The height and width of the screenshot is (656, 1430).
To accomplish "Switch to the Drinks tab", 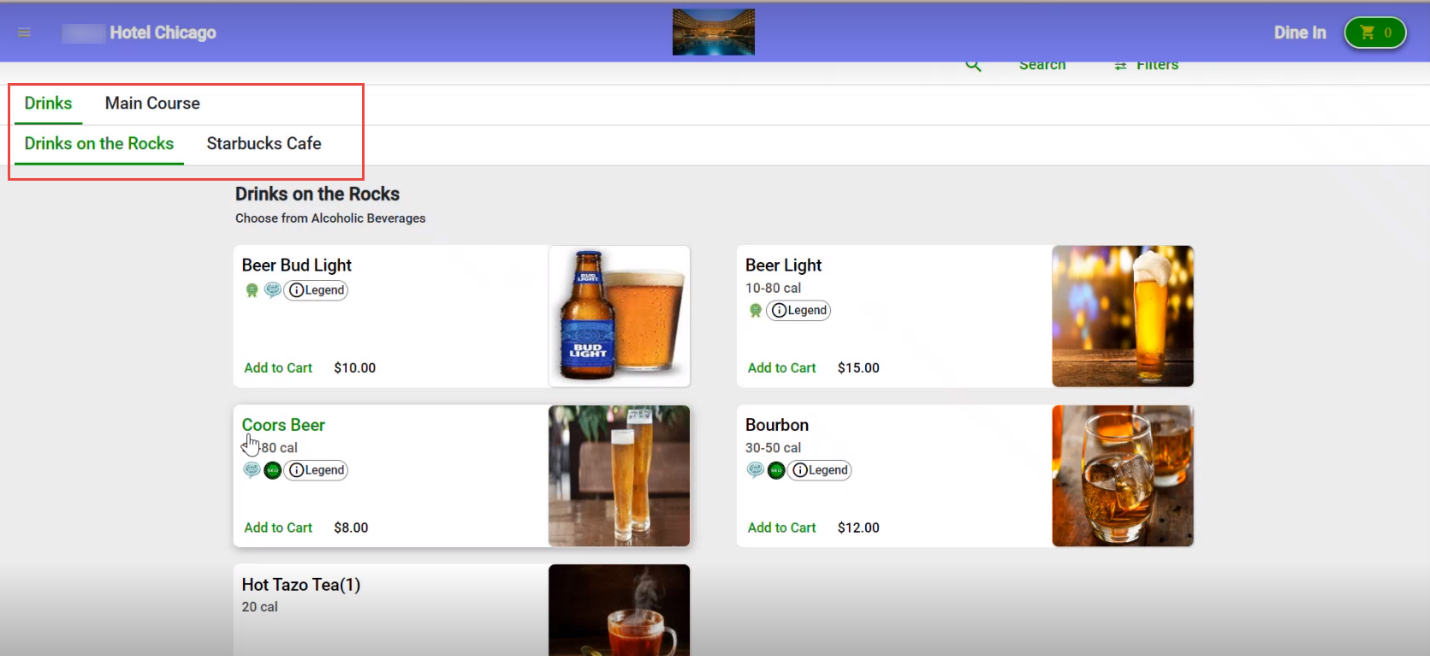I will pos(48,104).
